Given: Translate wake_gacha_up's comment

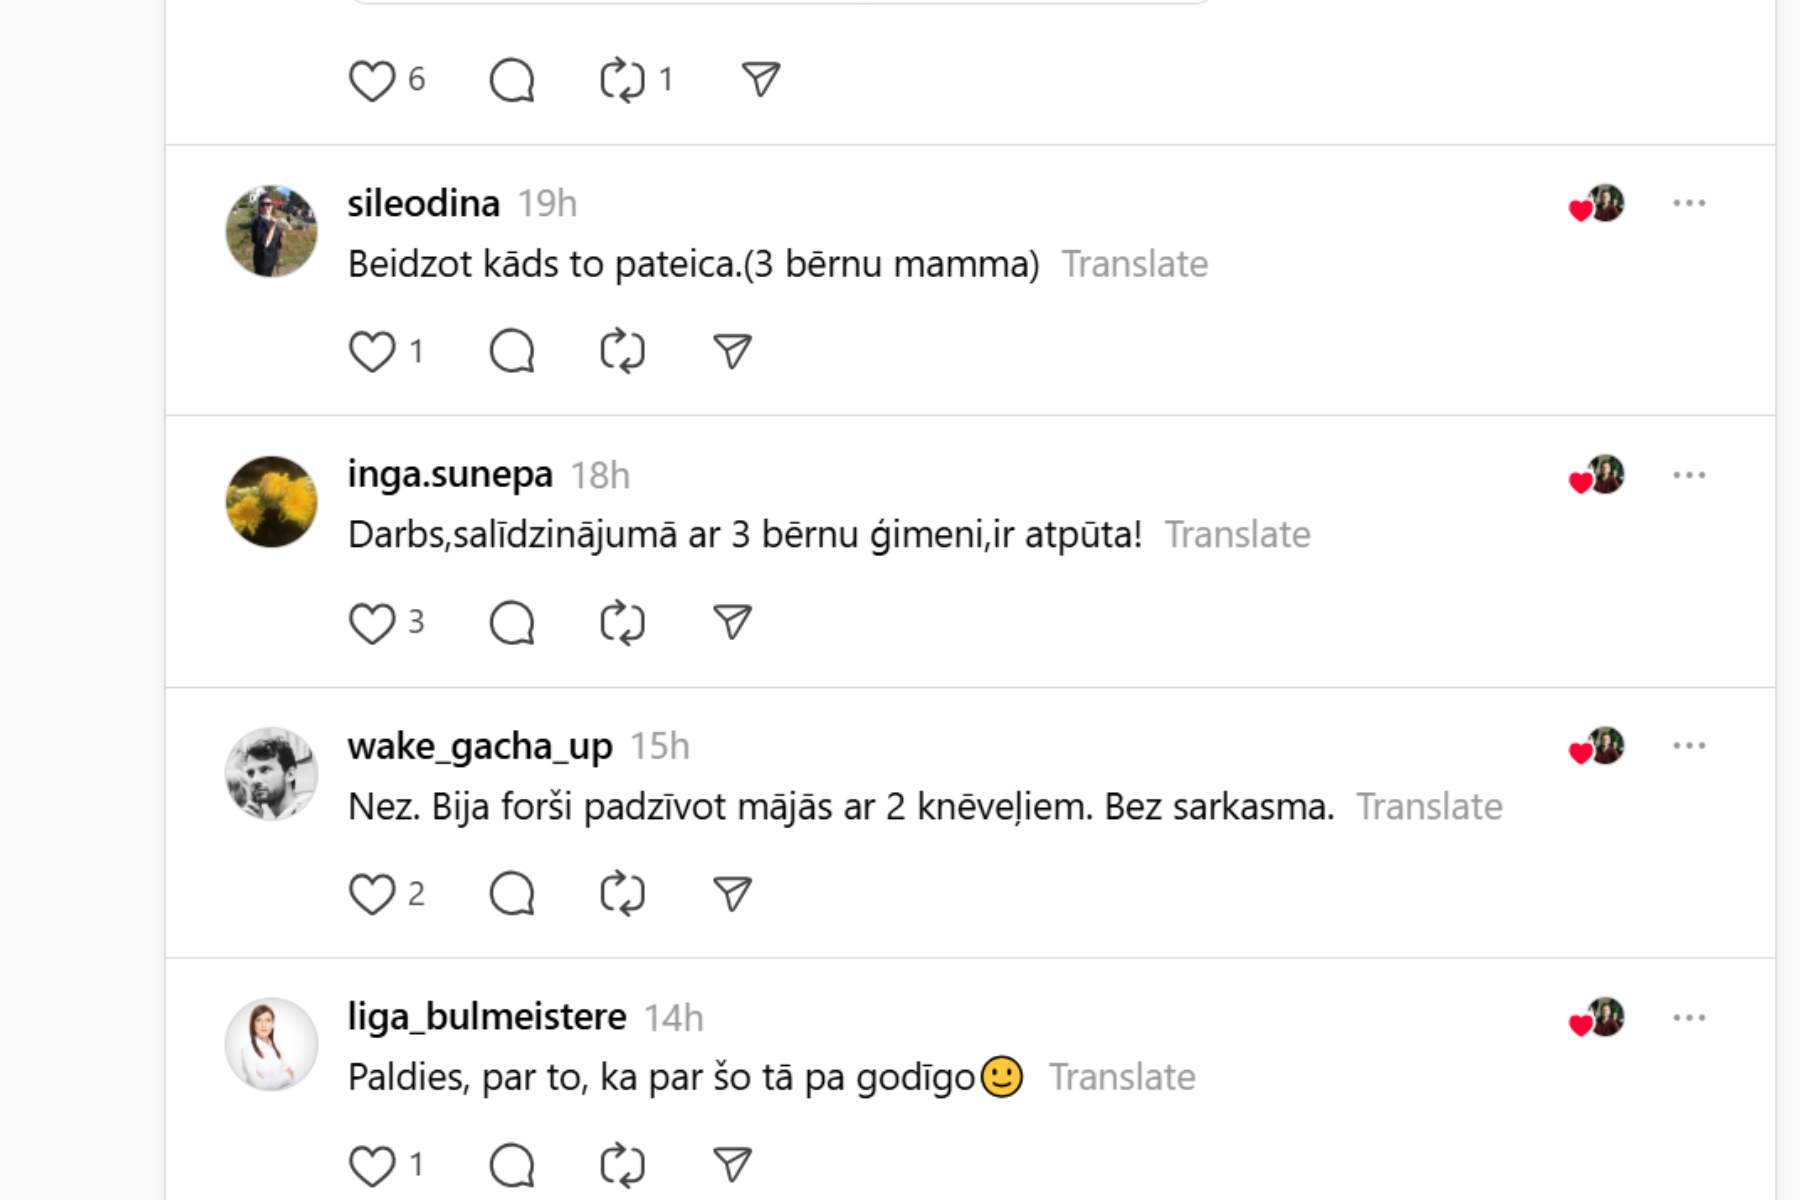Looking at the screenshot, I should [x=1429, y=807].
